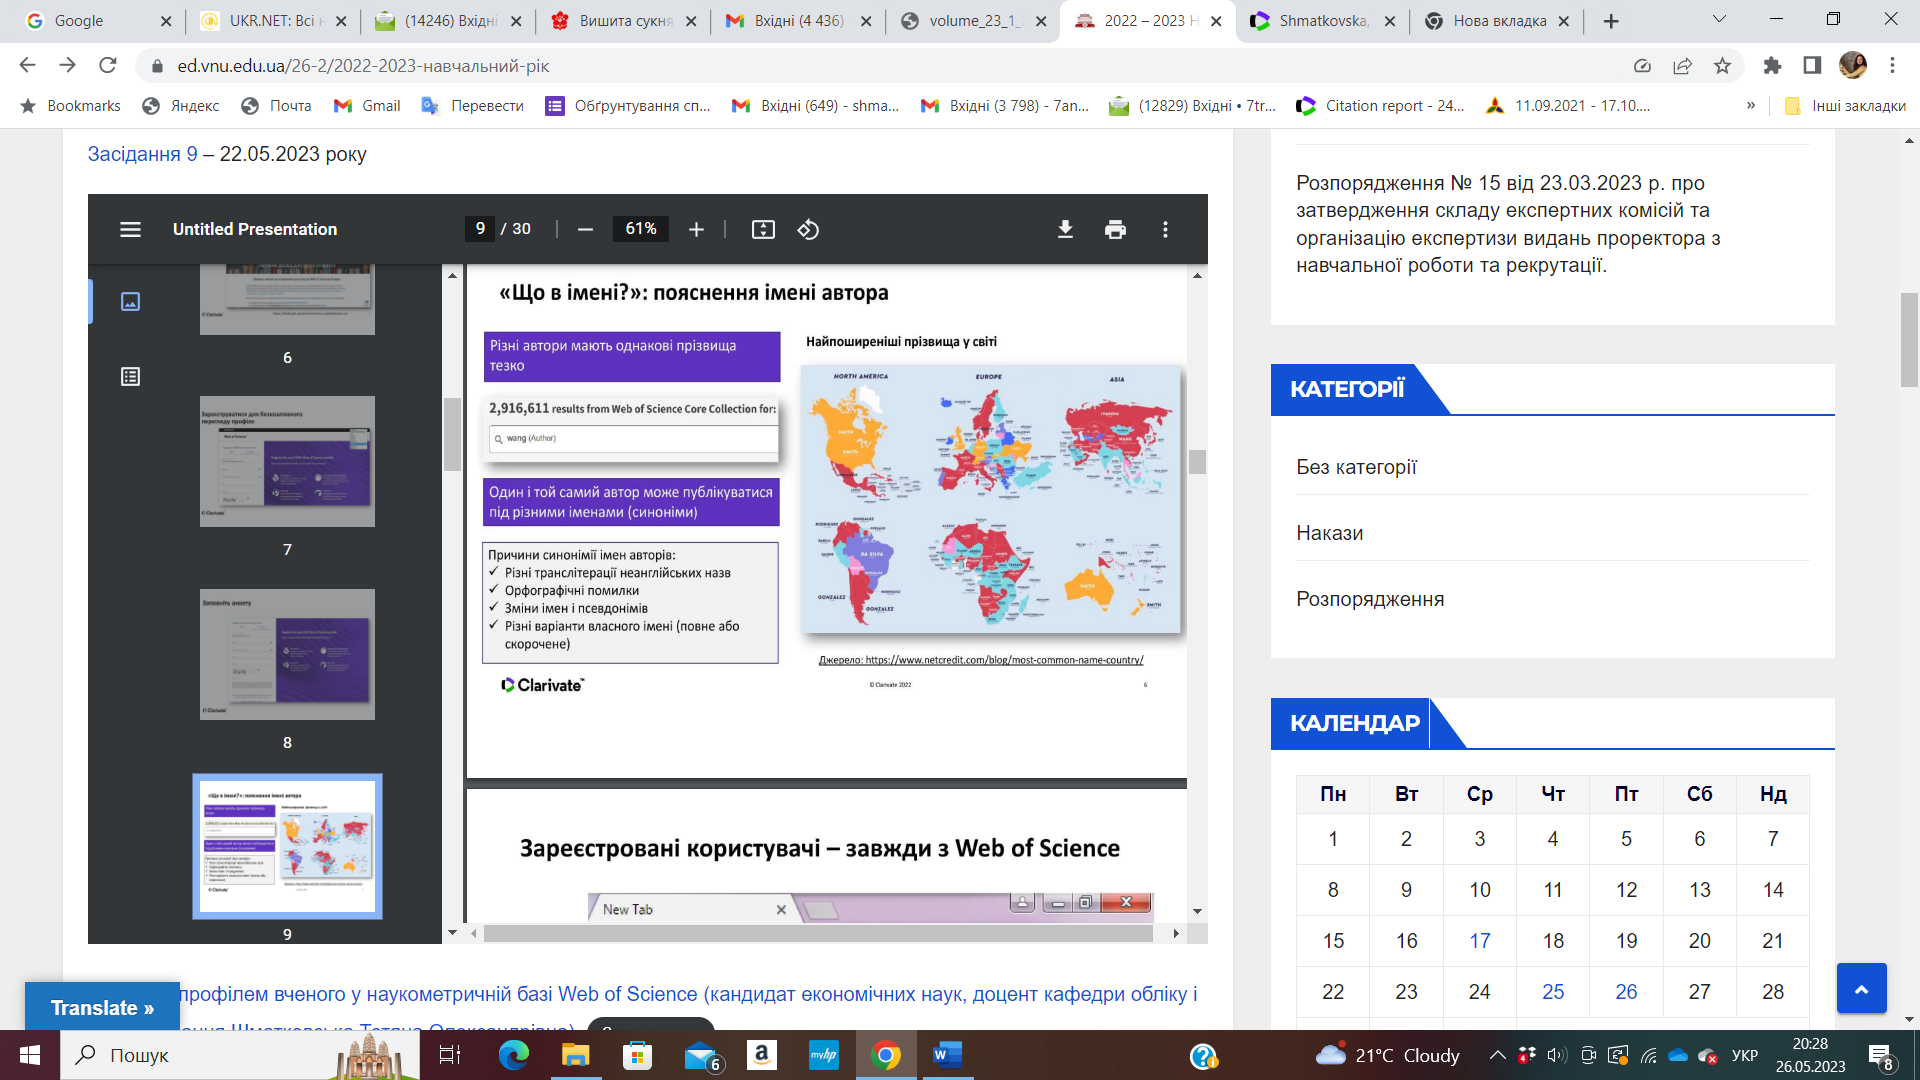Activate the fit-to-page view

coord(763,229)
